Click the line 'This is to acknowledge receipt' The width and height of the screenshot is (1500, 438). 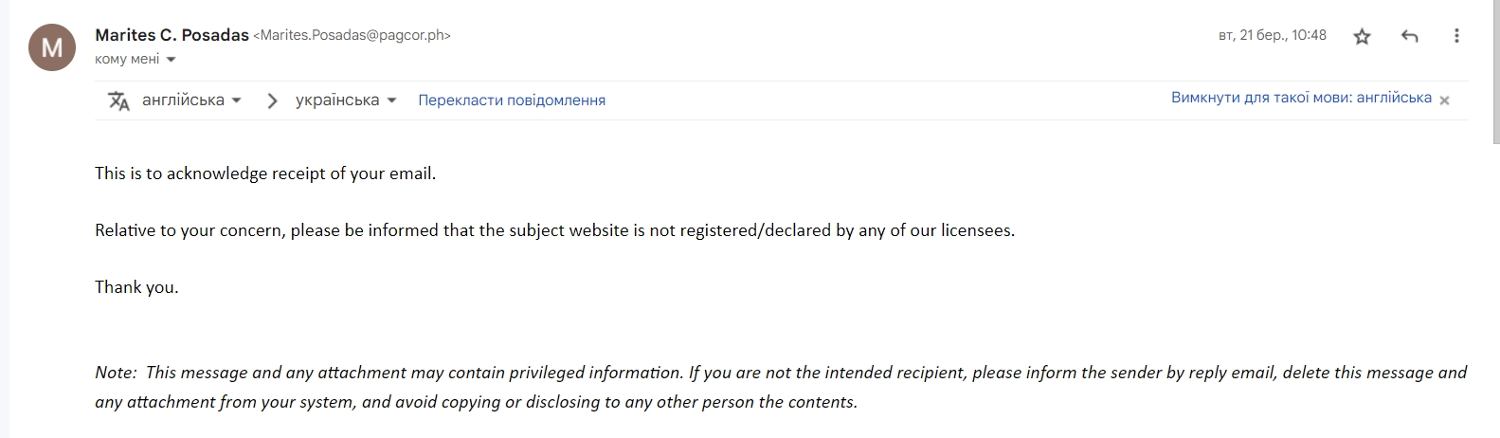click(265, 173)
